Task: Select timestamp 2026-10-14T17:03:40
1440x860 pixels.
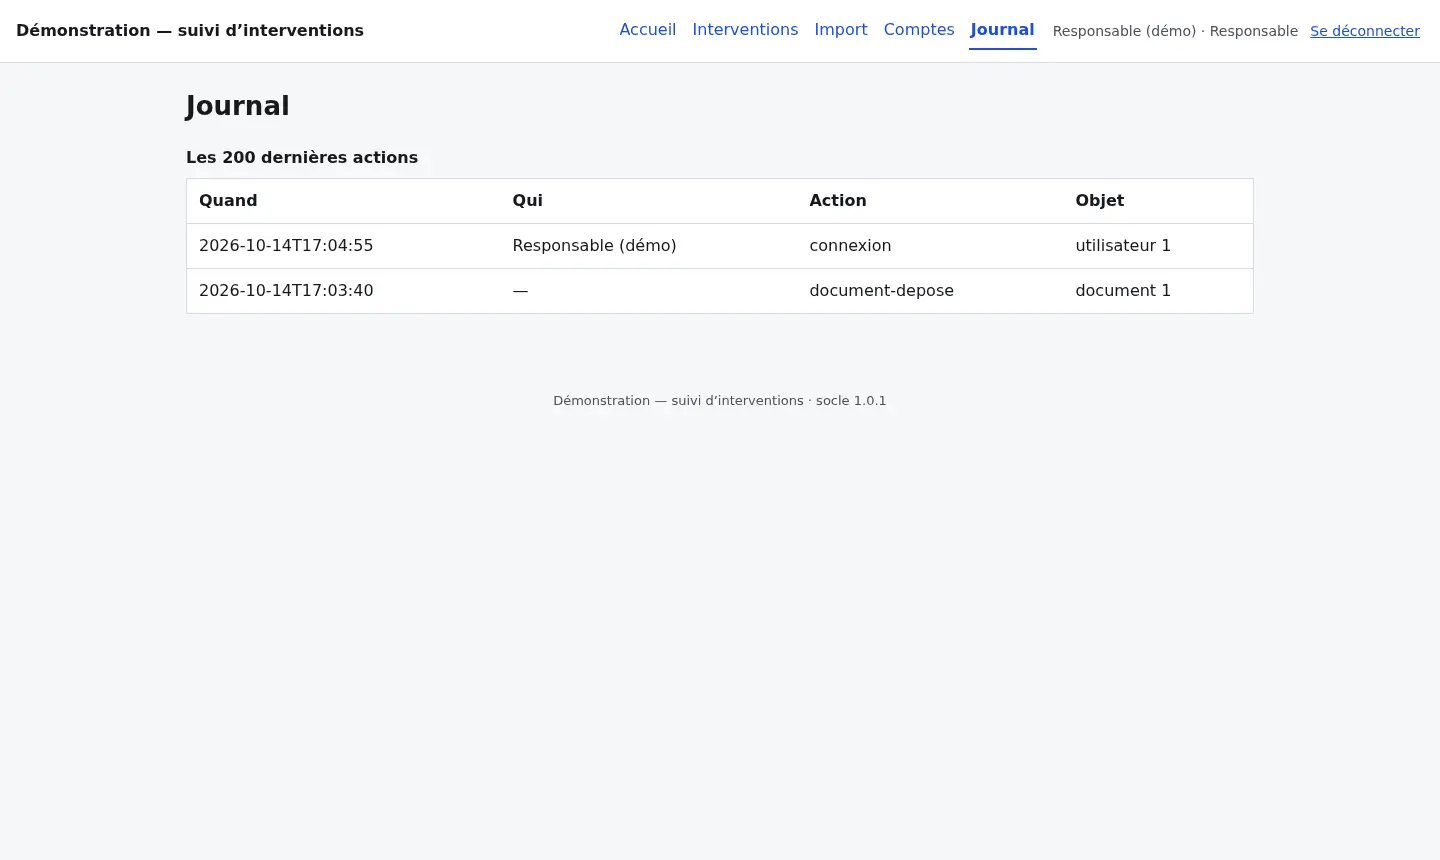Action: coord(286,290)
